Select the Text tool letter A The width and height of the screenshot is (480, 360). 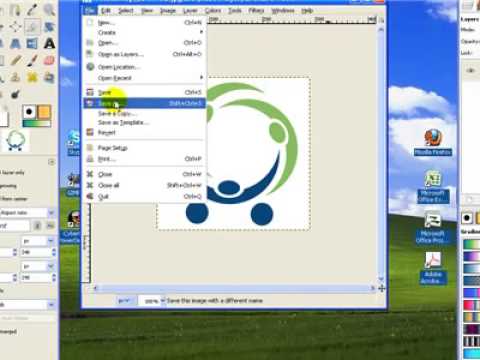49,44
